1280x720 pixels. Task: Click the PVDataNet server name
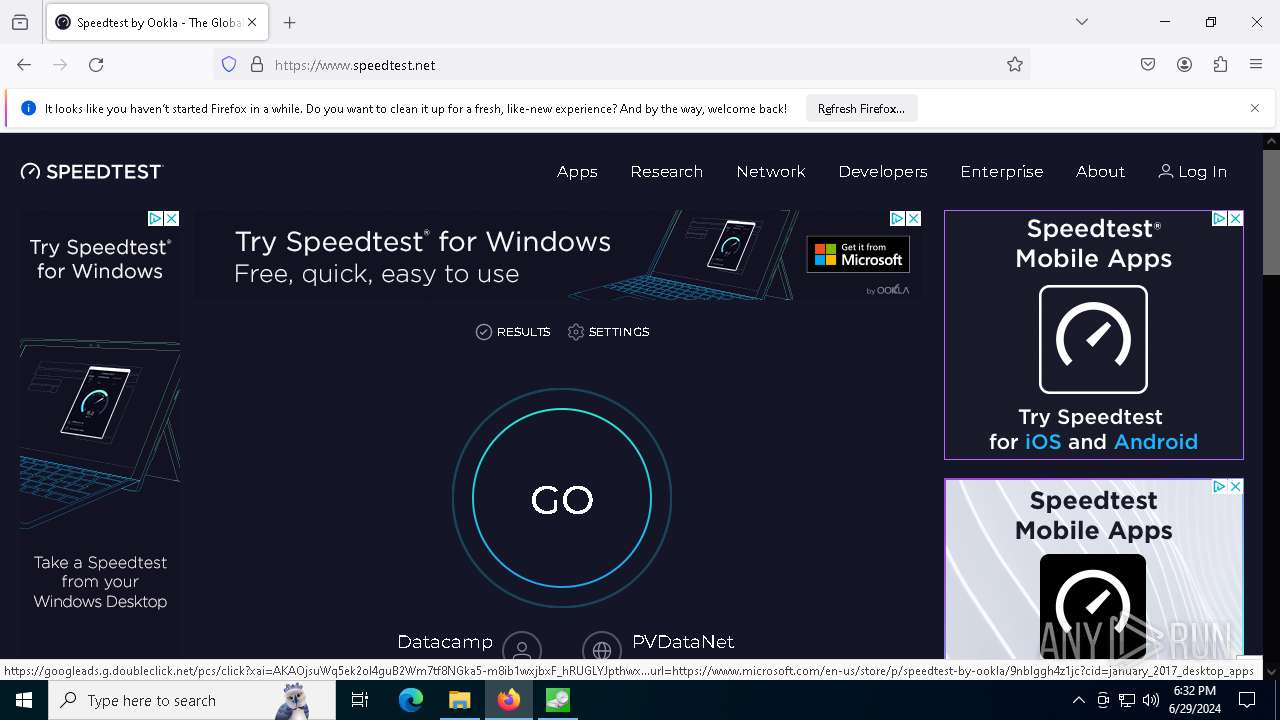pyautogui.click(x=683, y=642)
